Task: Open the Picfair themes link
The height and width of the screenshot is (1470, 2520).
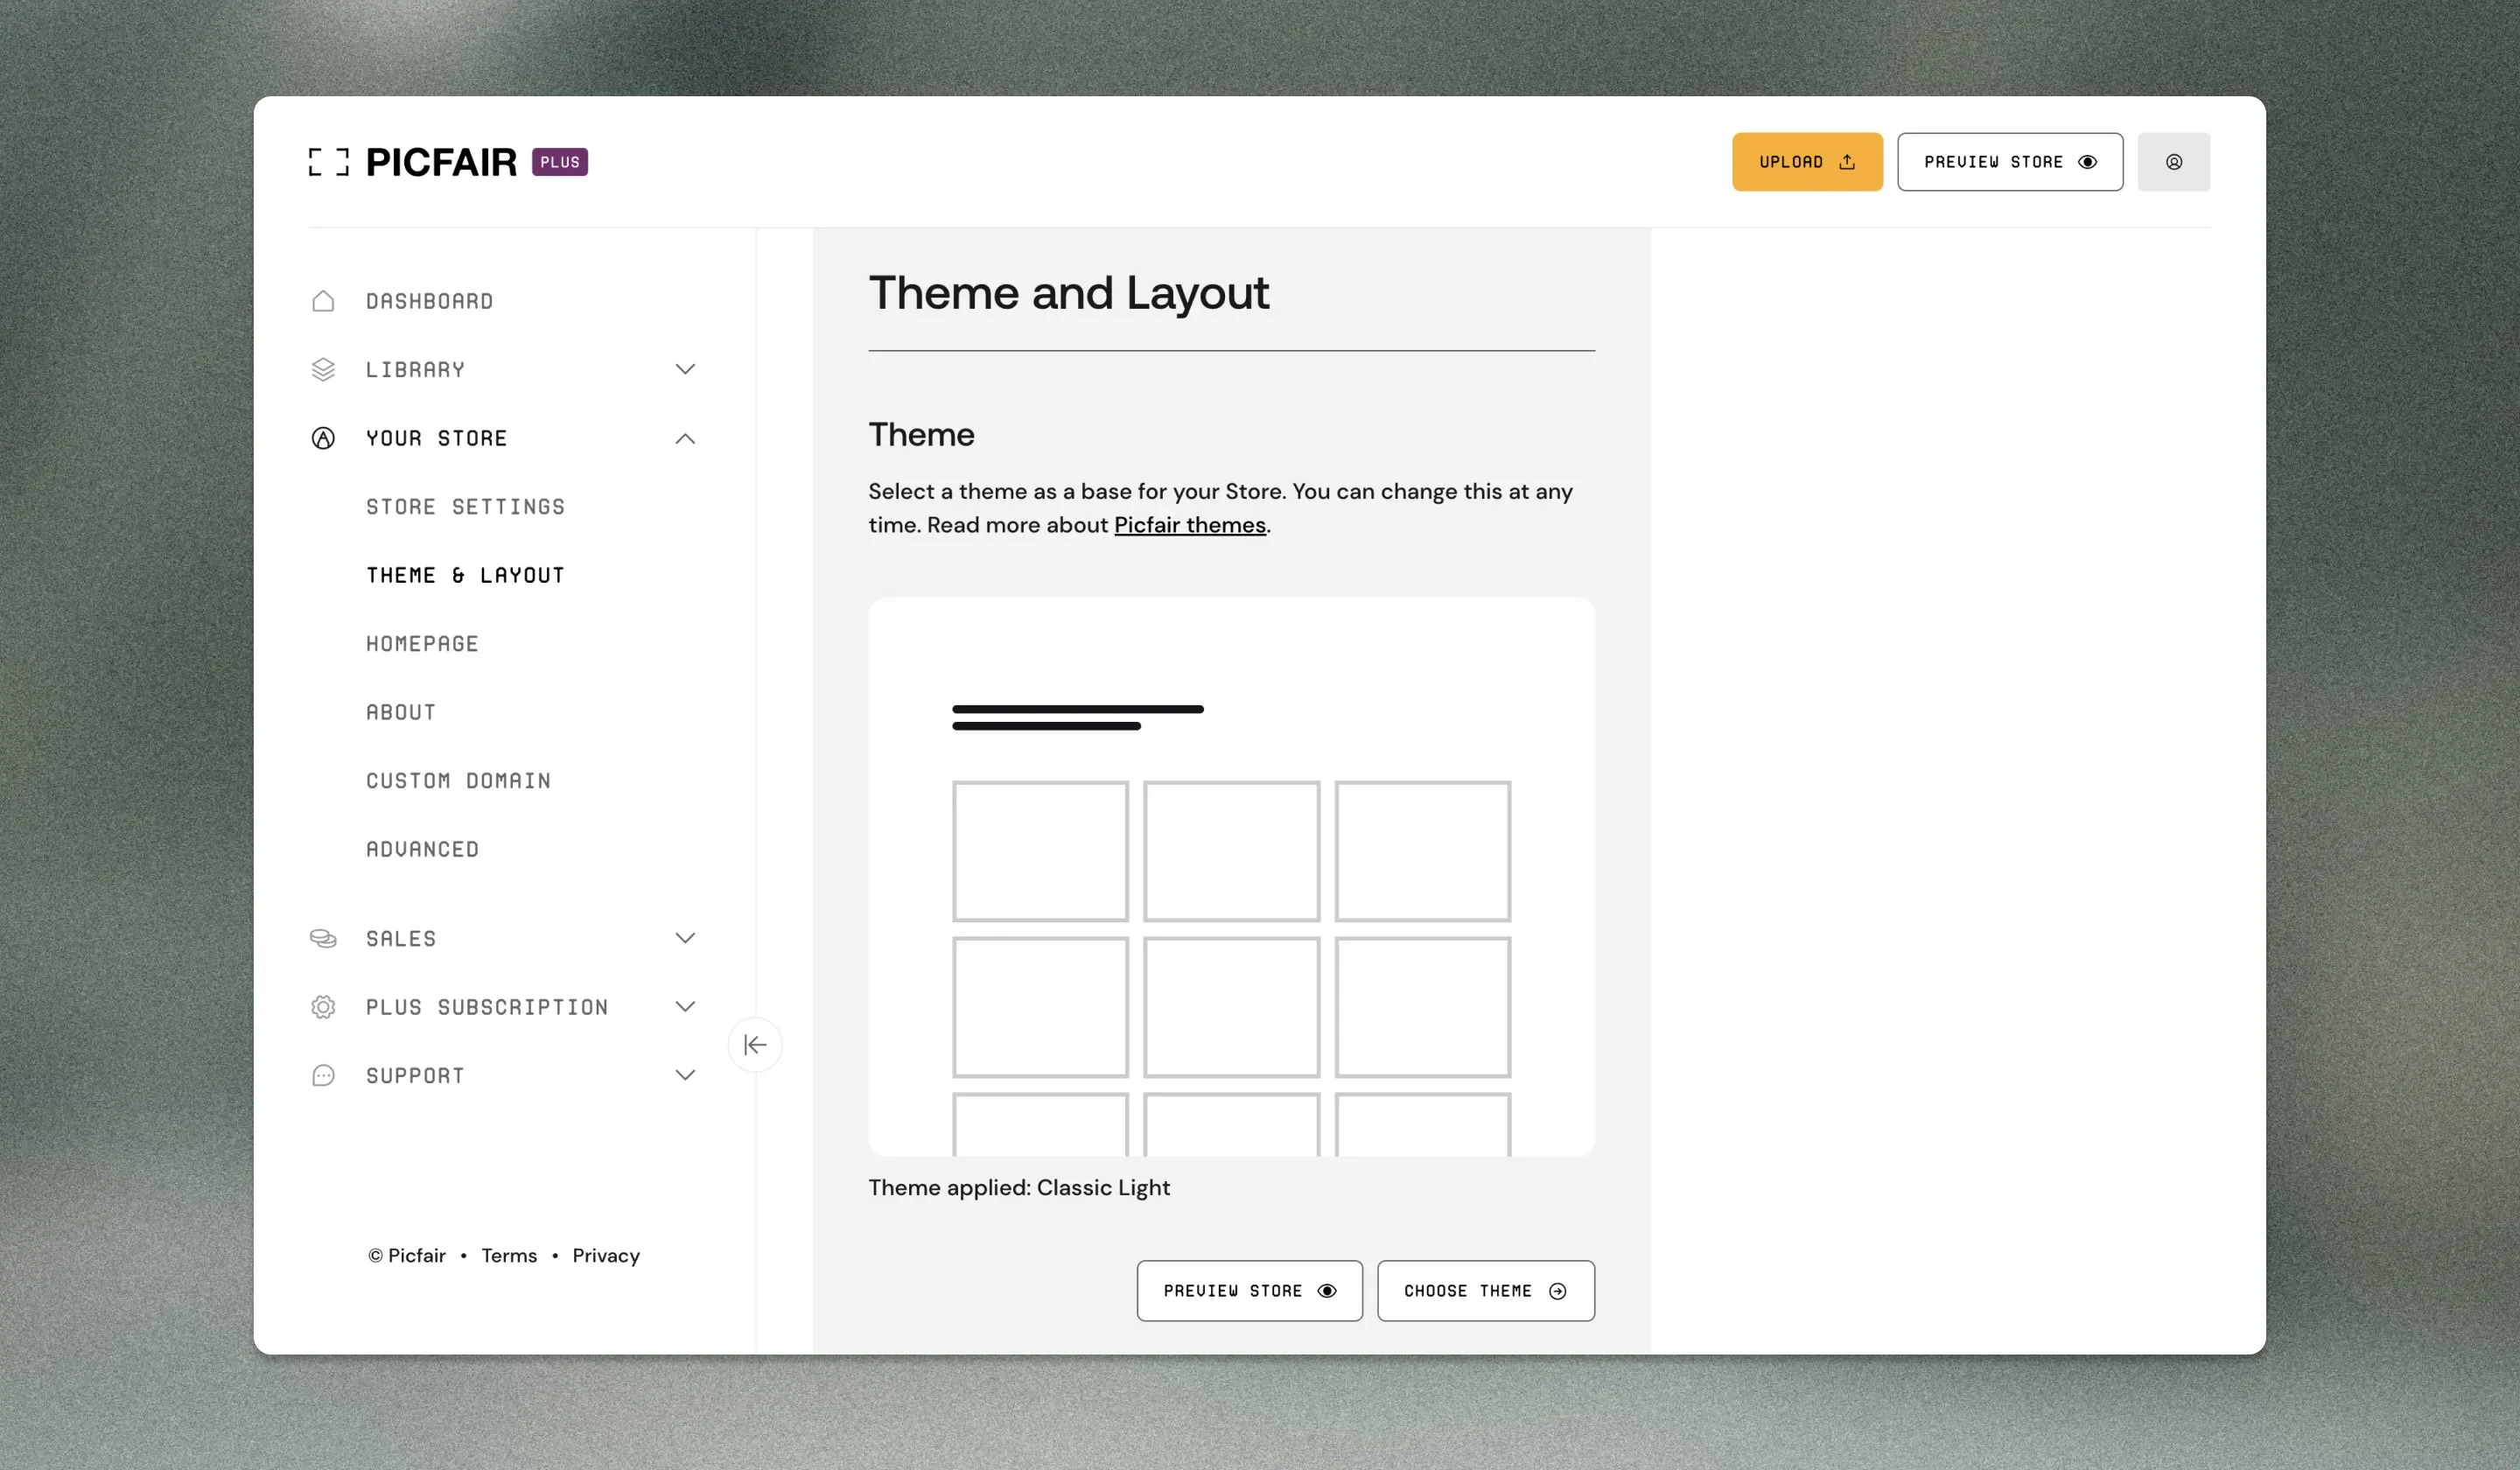Action: click(1190, 525)
